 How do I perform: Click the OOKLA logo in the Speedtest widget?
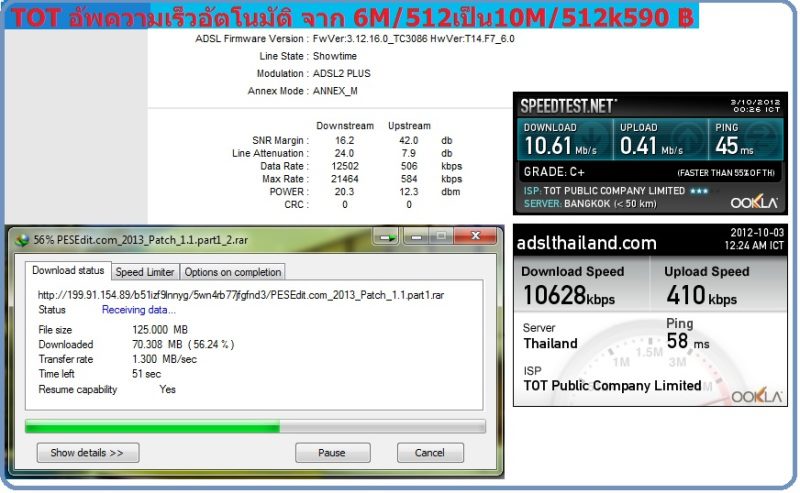754,202
